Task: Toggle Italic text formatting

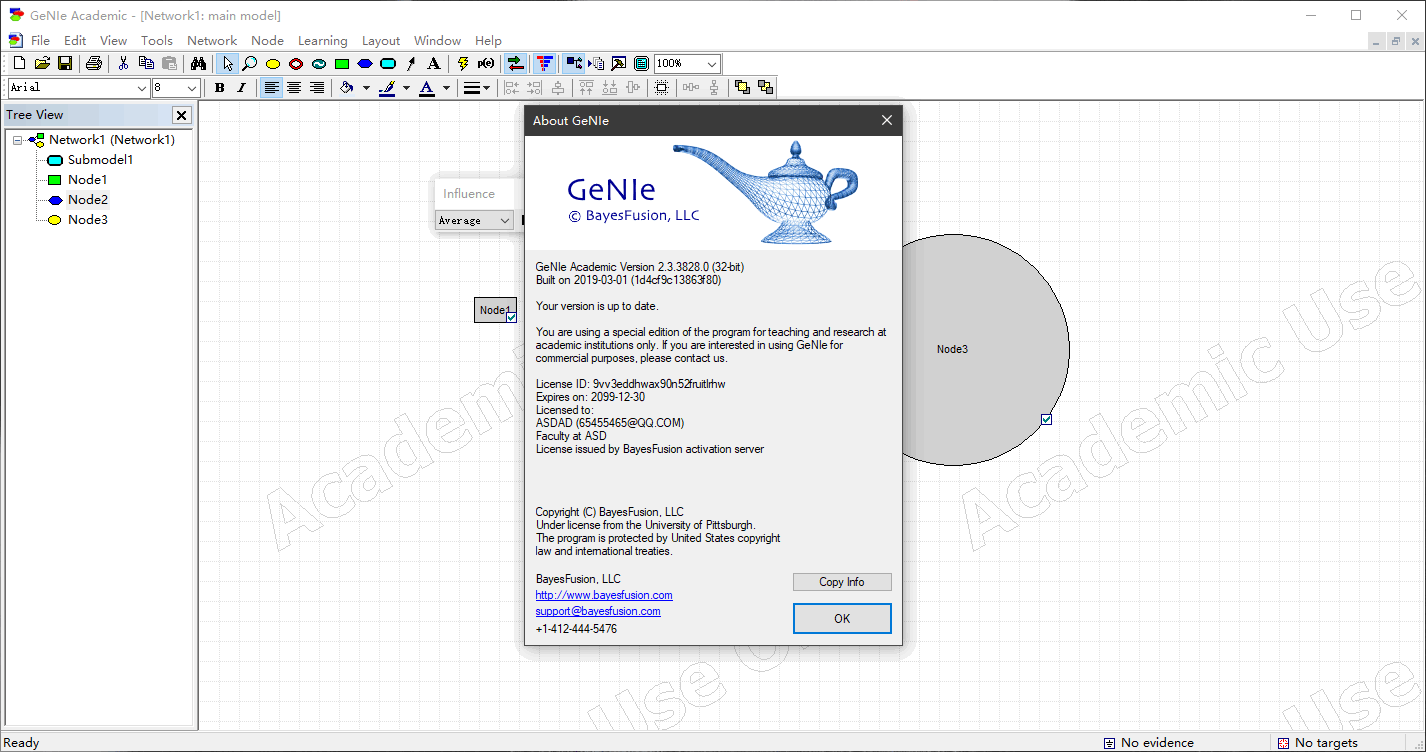Action: [x=241, y=88]
